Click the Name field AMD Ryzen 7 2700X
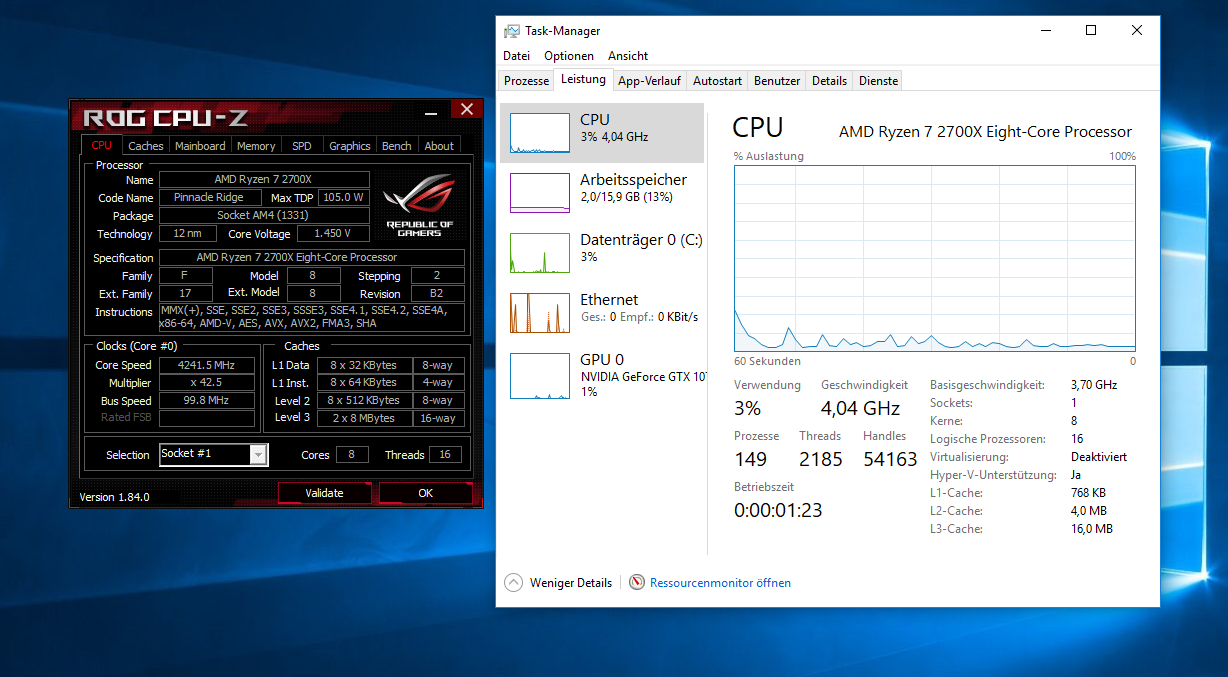Image resolution: width=1228 pixels, height=677 pixels. point(264,180)
